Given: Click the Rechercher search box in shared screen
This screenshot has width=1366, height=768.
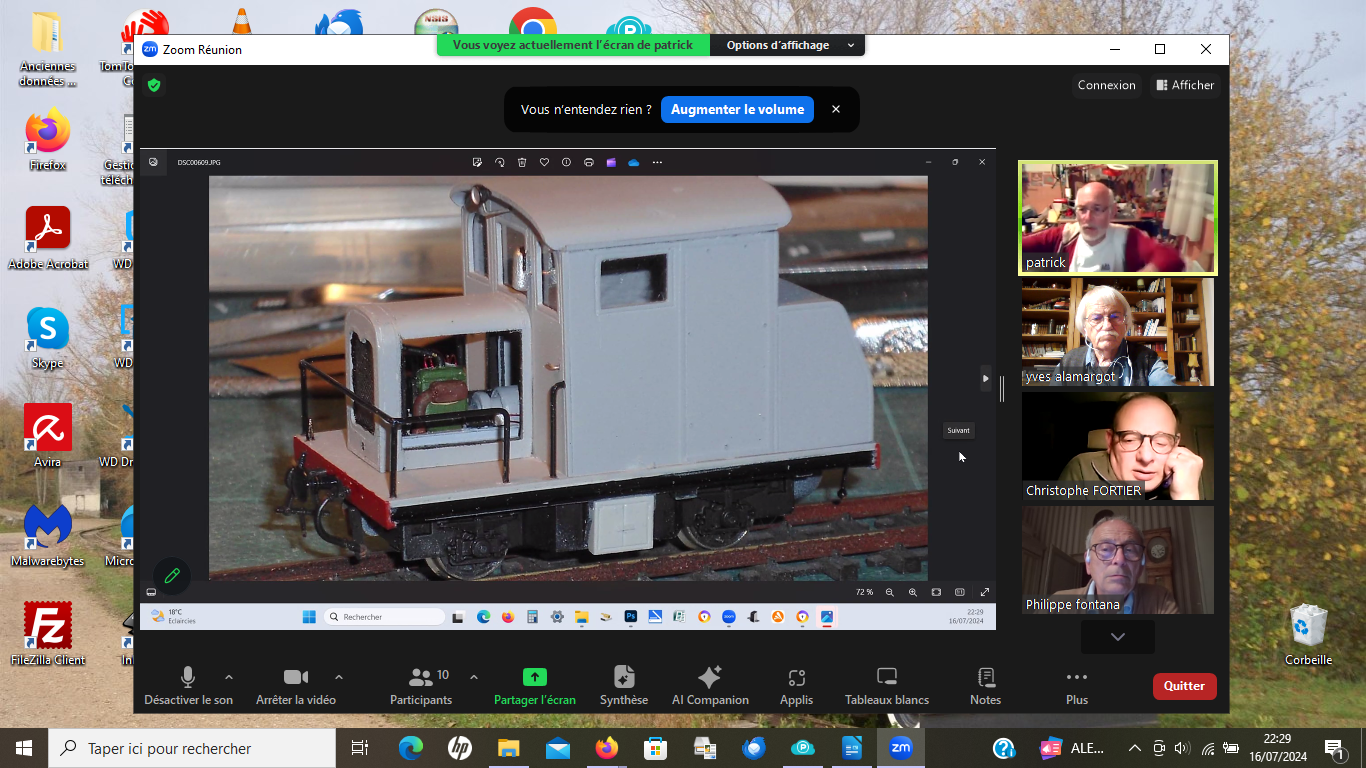Looking at the screenshot, I should (x=383, y=617).
